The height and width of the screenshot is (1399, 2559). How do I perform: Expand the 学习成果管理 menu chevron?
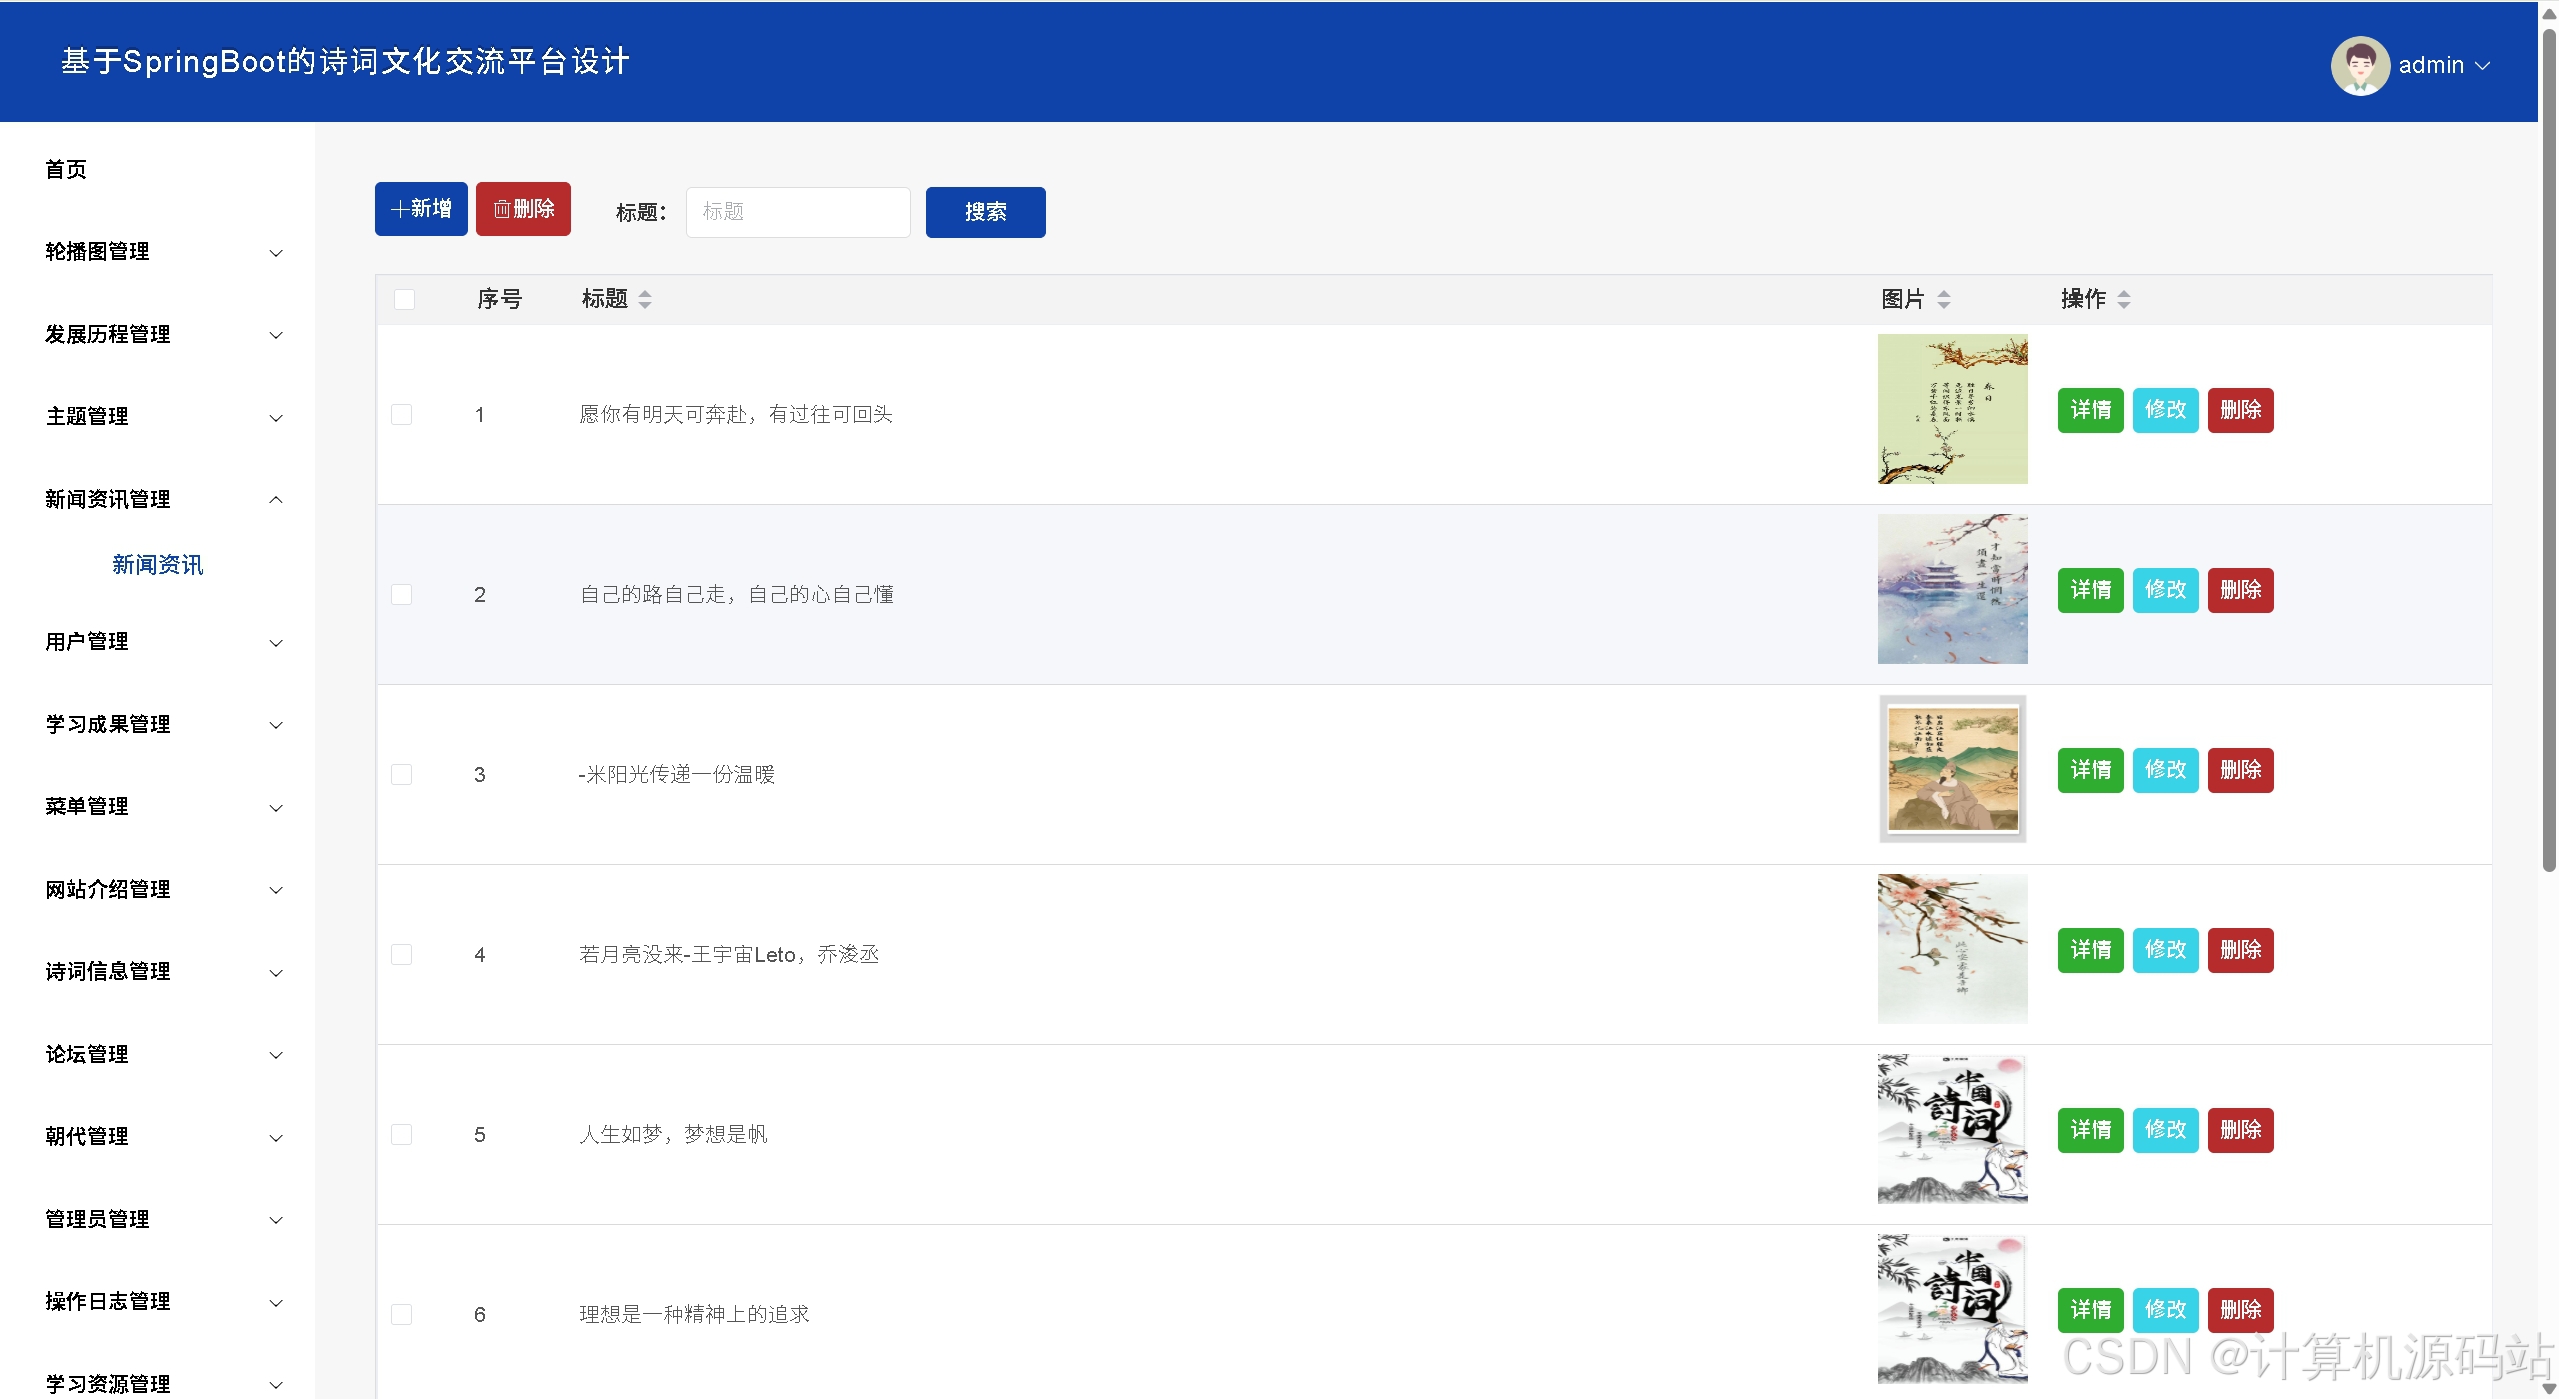(277, 725)
